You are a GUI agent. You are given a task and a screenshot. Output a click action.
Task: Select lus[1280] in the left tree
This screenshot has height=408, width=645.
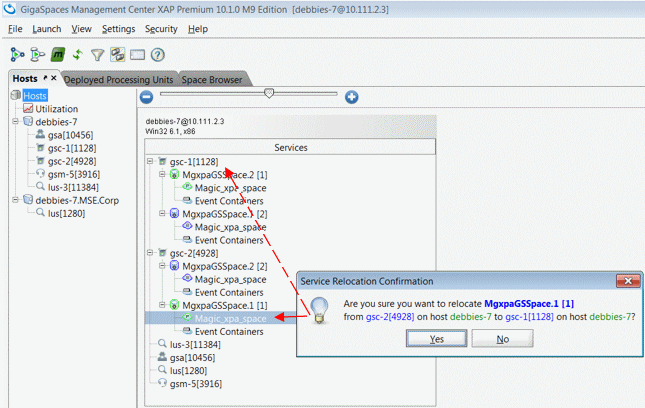point(66,213)
